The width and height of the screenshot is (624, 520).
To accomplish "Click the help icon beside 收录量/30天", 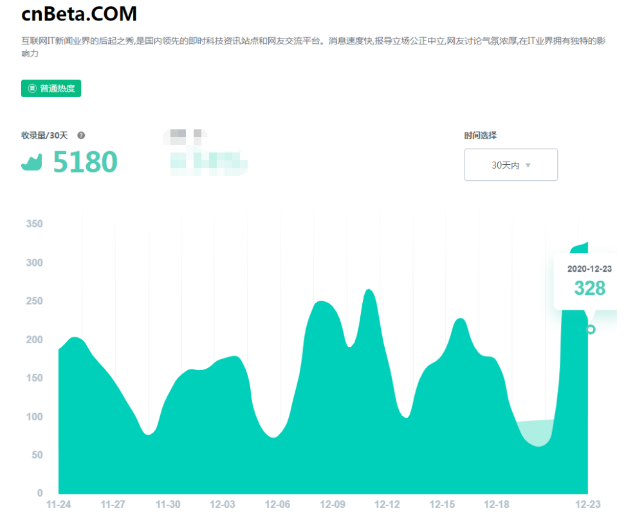I will [x=81, y=135].
